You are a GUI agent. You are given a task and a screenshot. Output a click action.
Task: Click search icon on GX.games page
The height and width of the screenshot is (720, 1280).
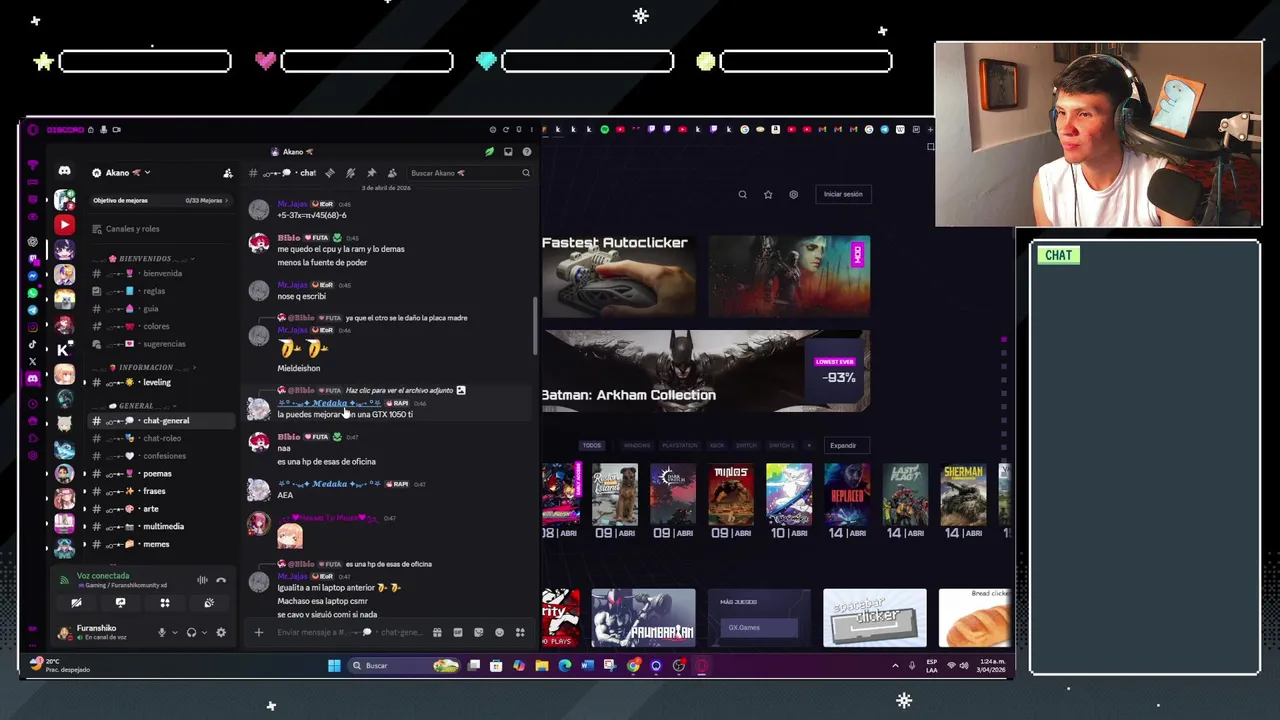click(742, 194)
